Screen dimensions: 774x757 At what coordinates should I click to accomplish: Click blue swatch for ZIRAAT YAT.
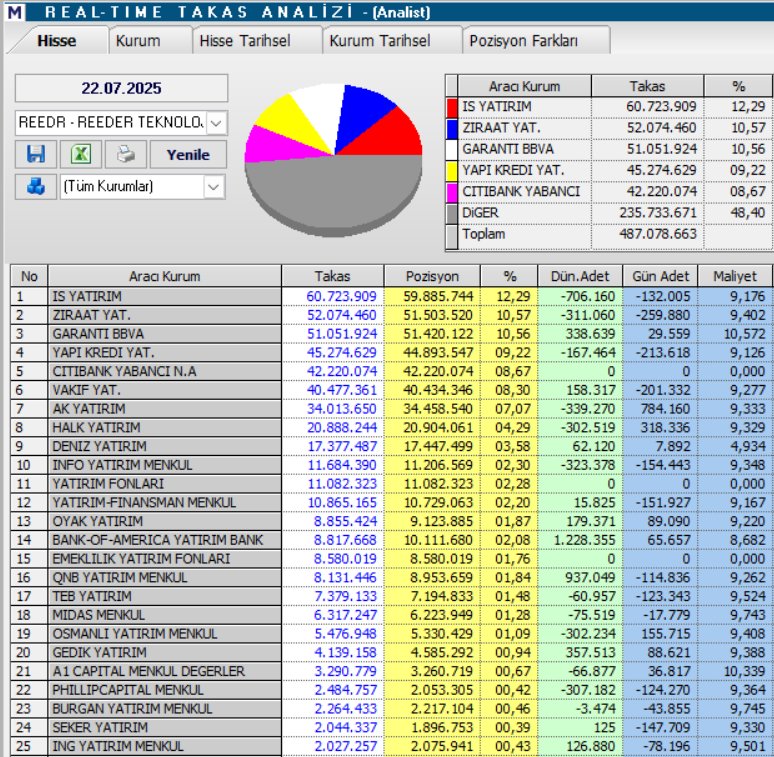coord(452,129)
